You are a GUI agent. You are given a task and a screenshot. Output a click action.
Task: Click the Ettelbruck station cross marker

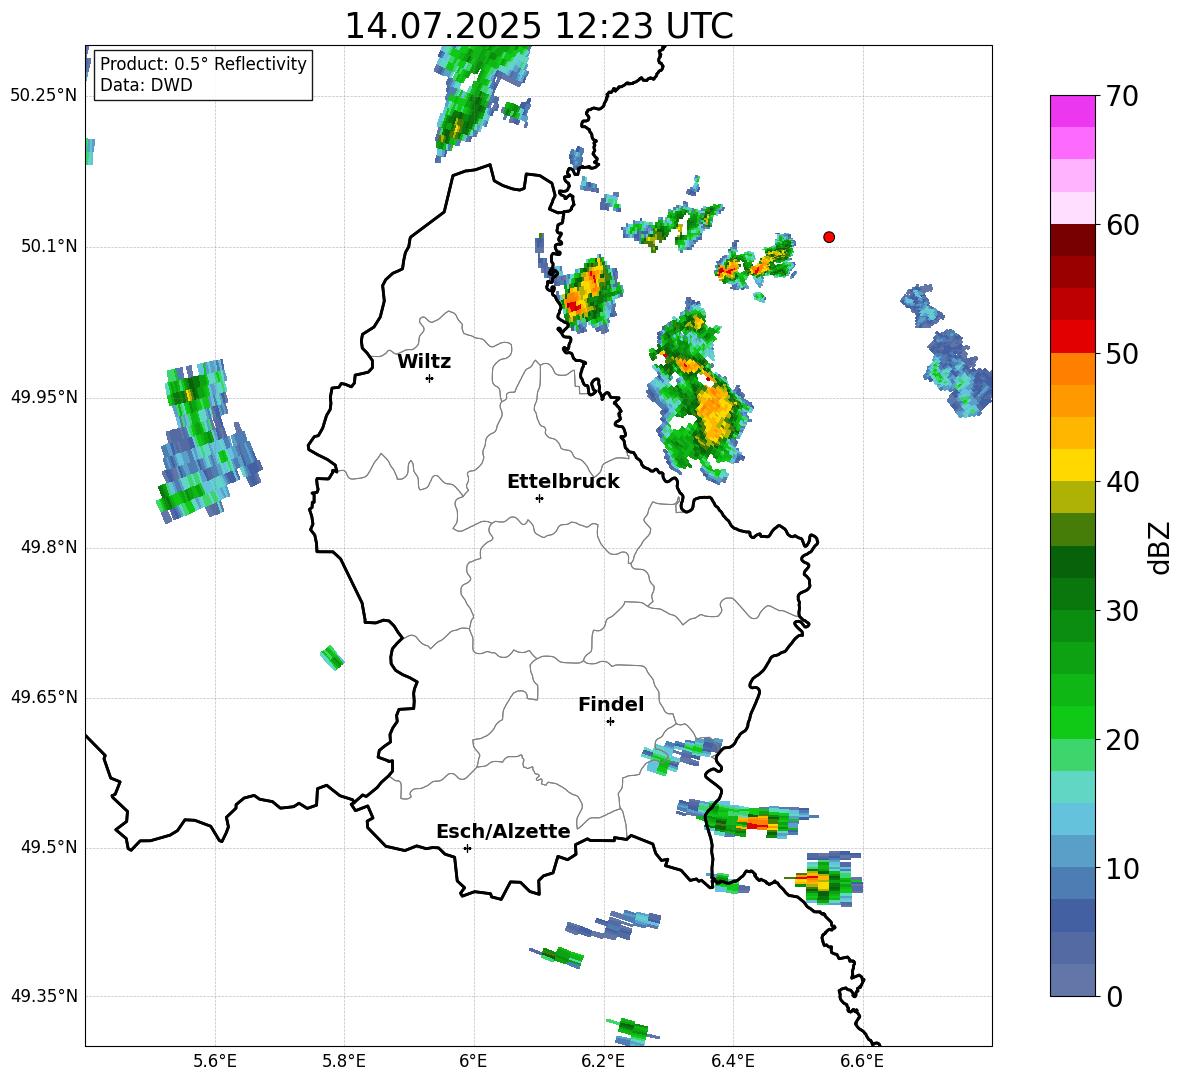(x=539, y=498)
